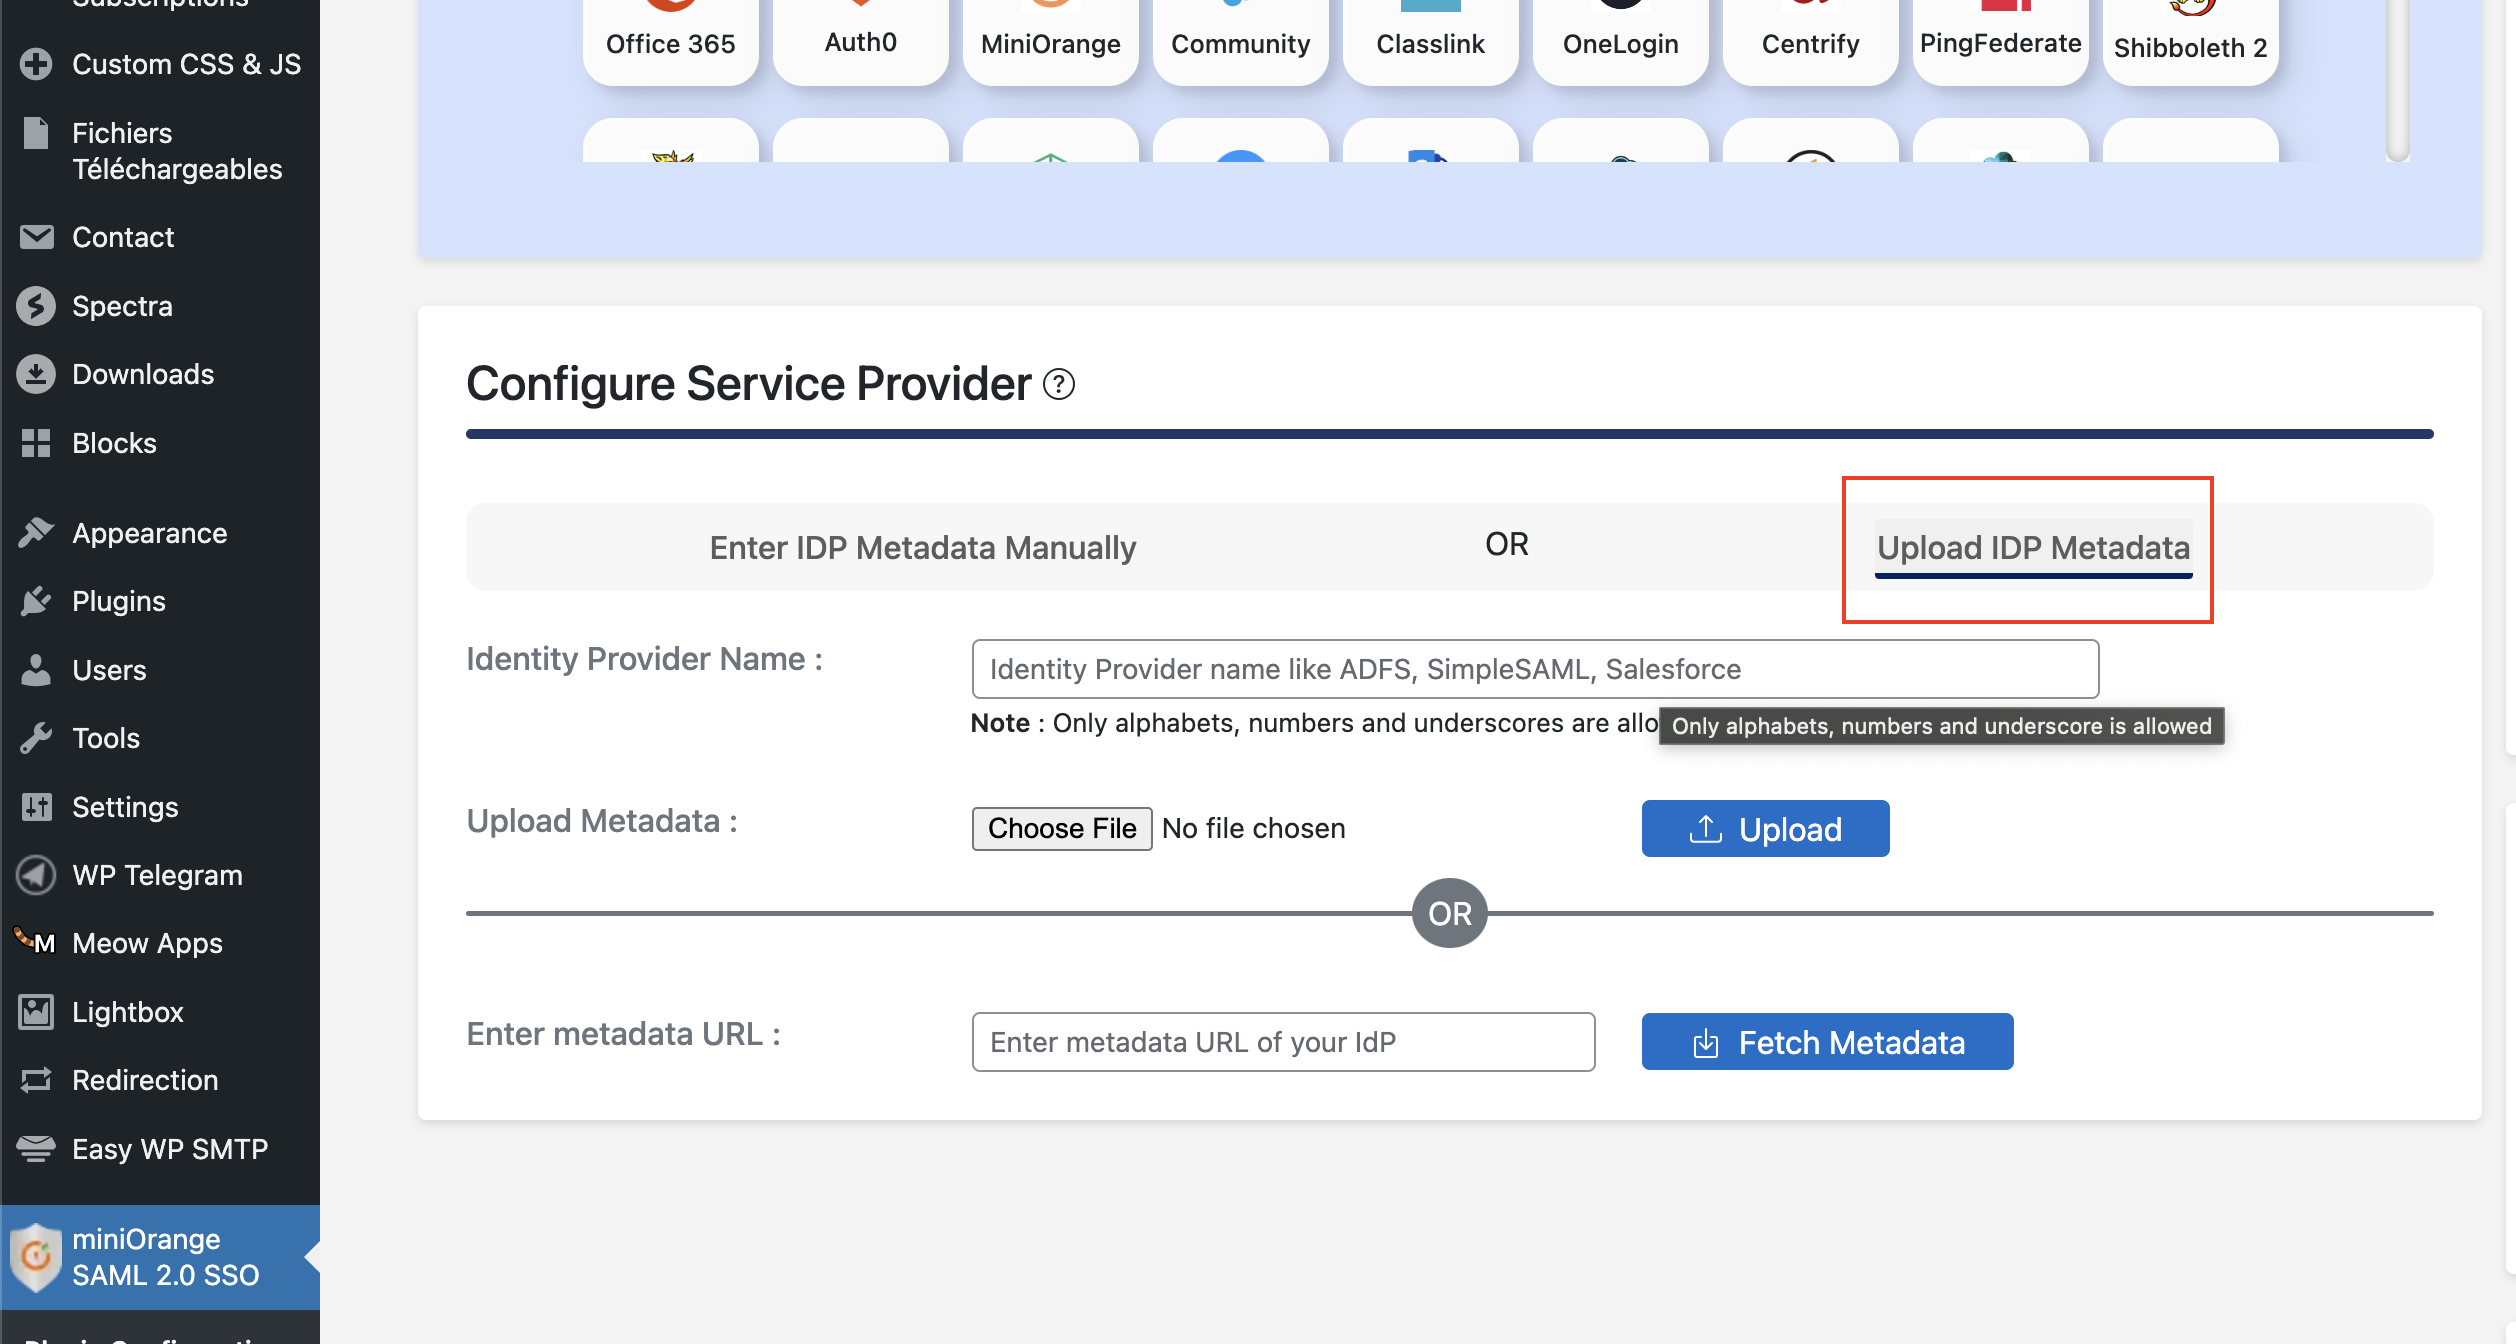The height and width of the screenshot is (1344, 2516).
Task: Click the Settings sliders icon
Action: click(36, 807)
